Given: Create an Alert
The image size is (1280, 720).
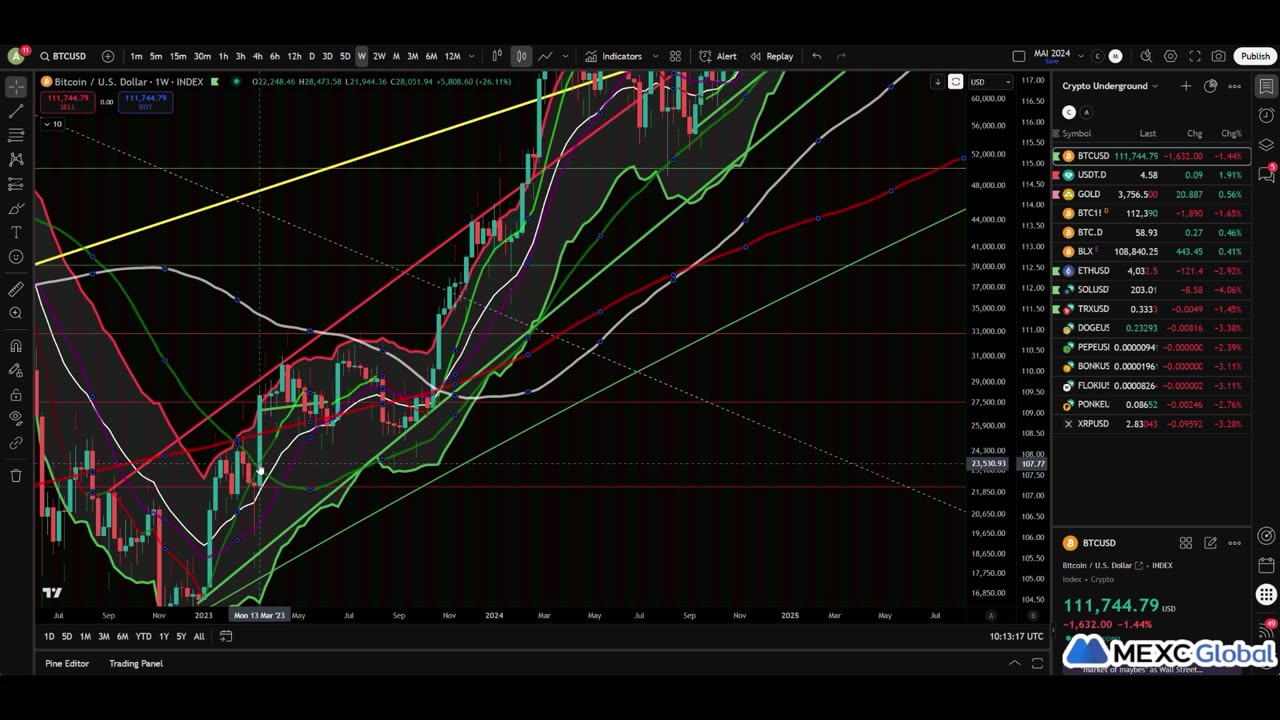Looking at the screenshot, I should (x=718, y=56).
